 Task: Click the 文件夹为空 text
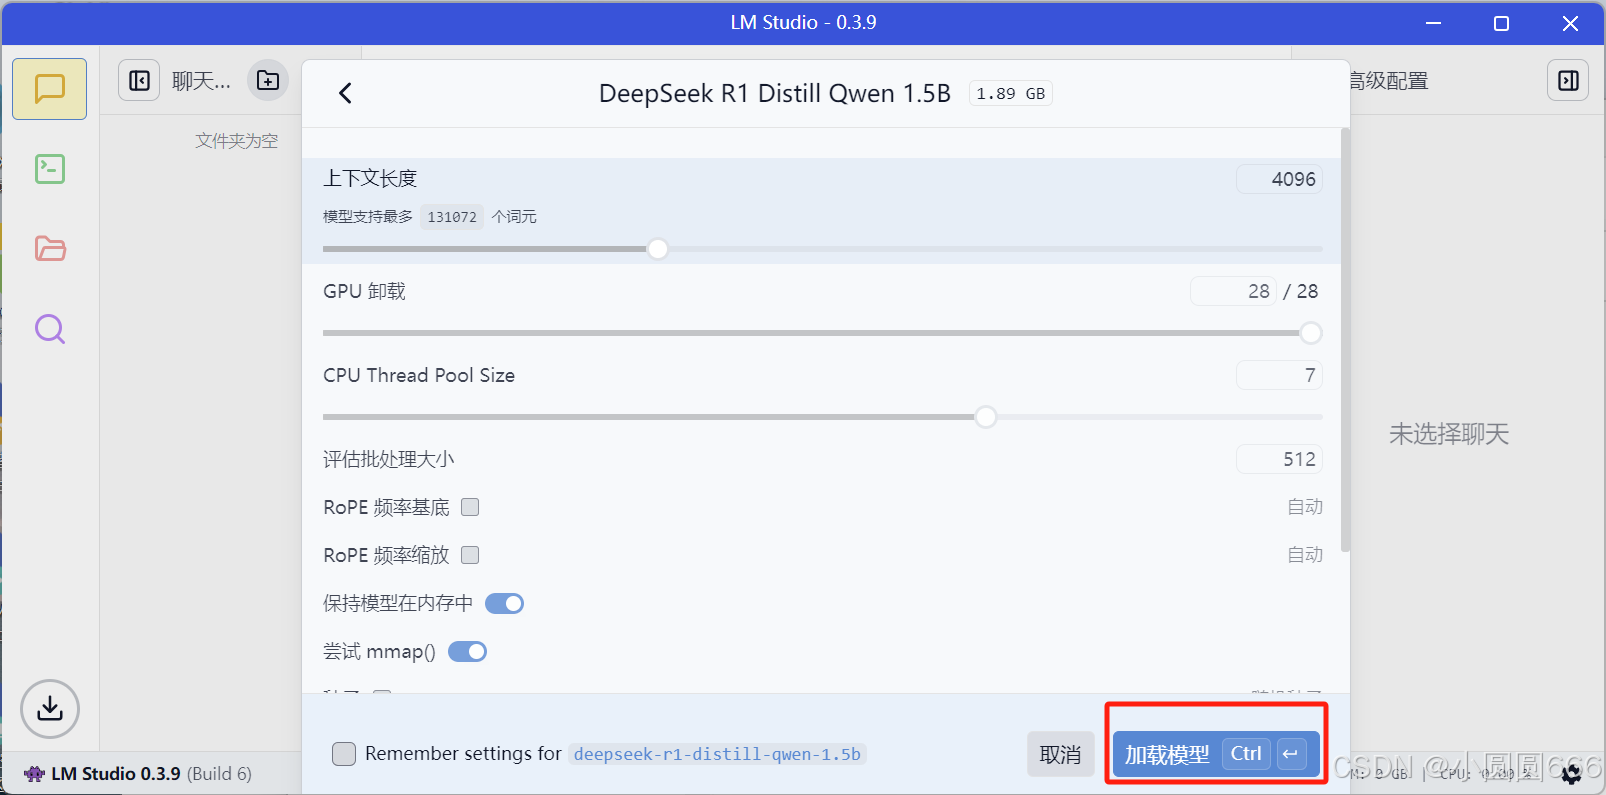point(237,141)
